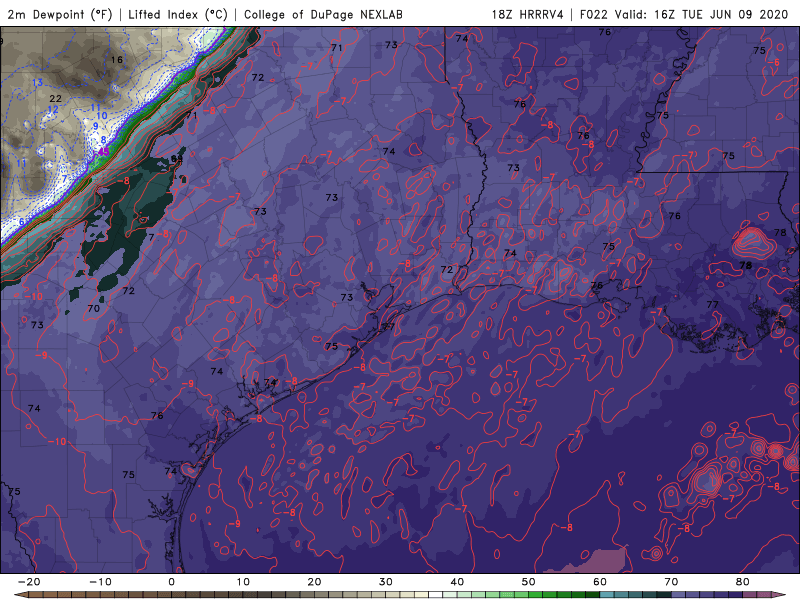This screenshot has height=600, width=800.
Task: Click the "50" color scale label
Action: click(x=529, y=582)
